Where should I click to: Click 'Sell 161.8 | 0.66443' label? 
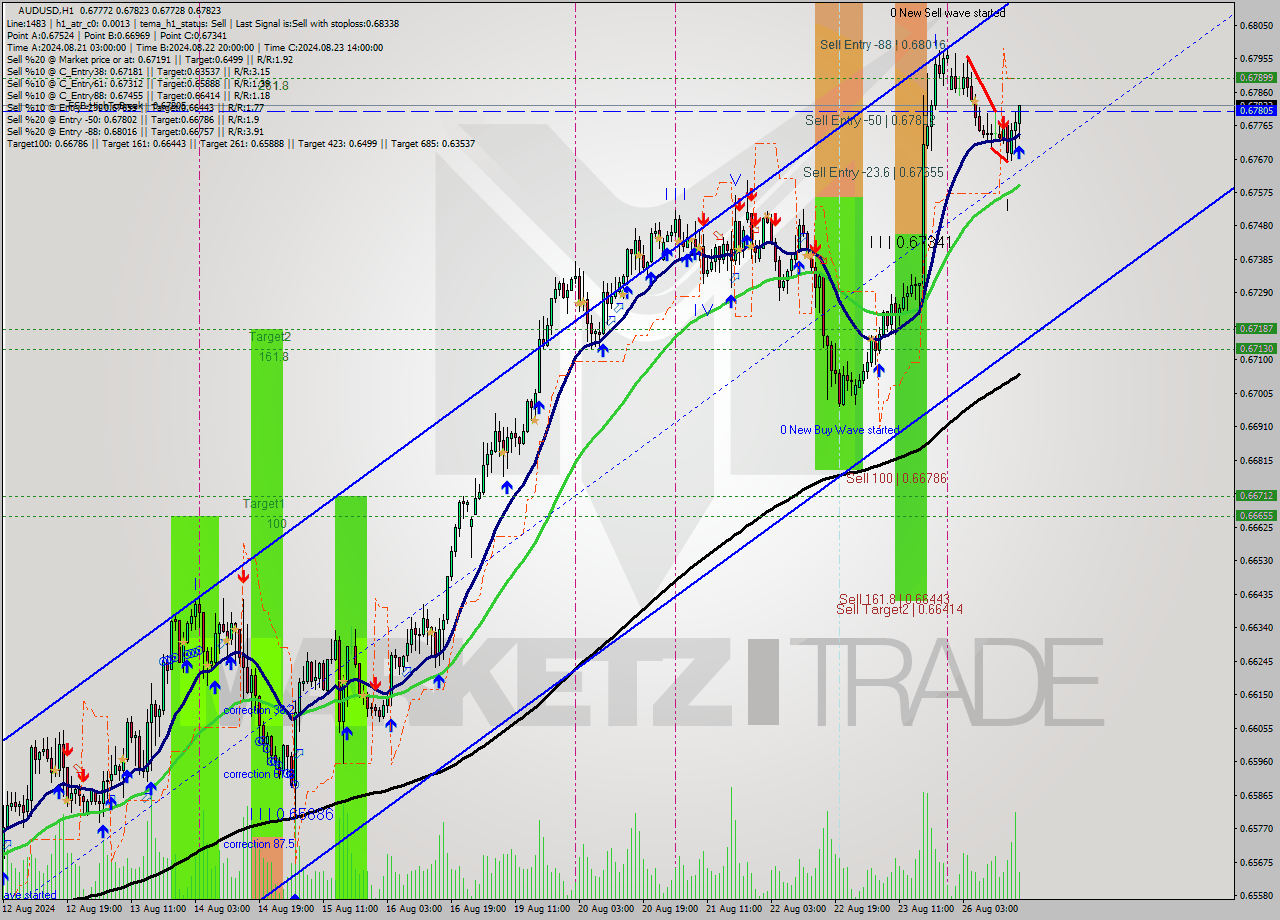point(894,598)
